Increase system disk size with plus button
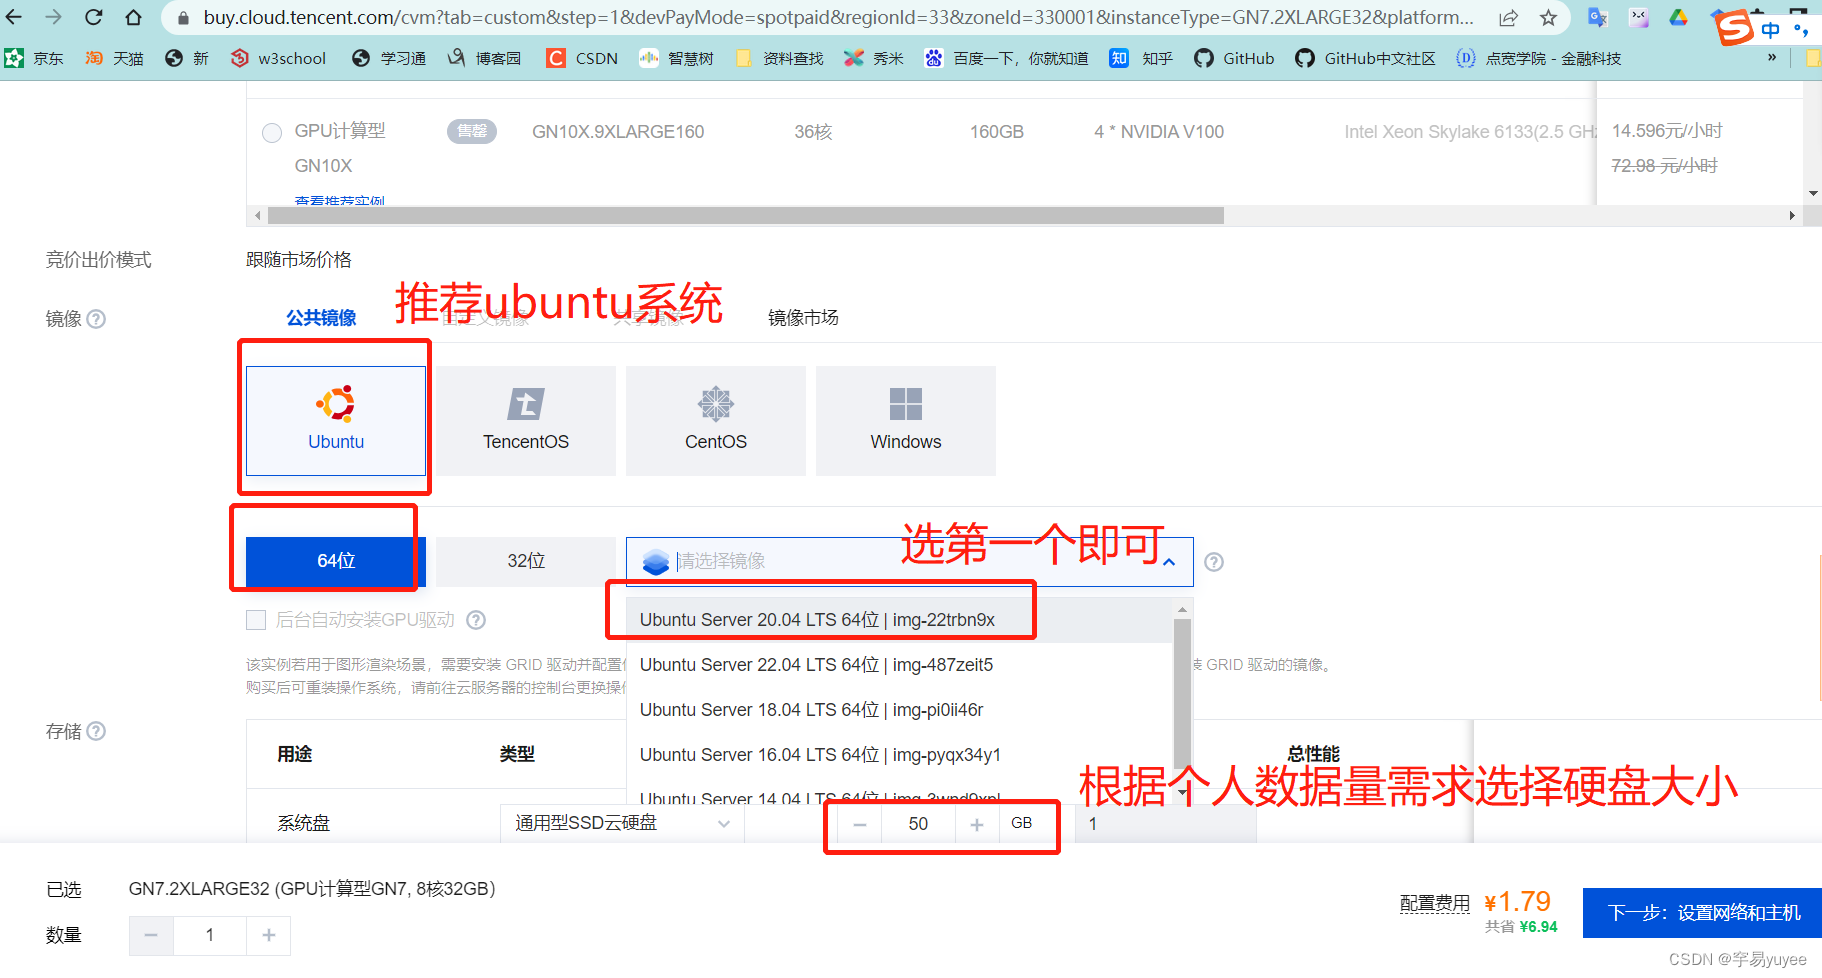This screenshot has height=978, width=1822. (x=977, y=824)
